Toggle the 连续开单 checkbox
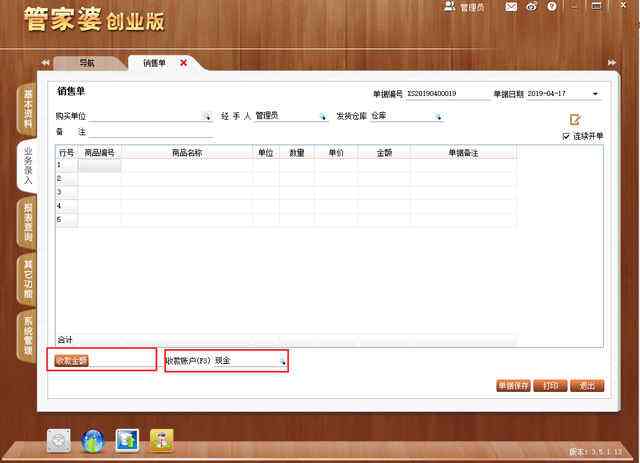Image resolution: width=640 pixels, height=463 pixels. click(x=566, y=136)
